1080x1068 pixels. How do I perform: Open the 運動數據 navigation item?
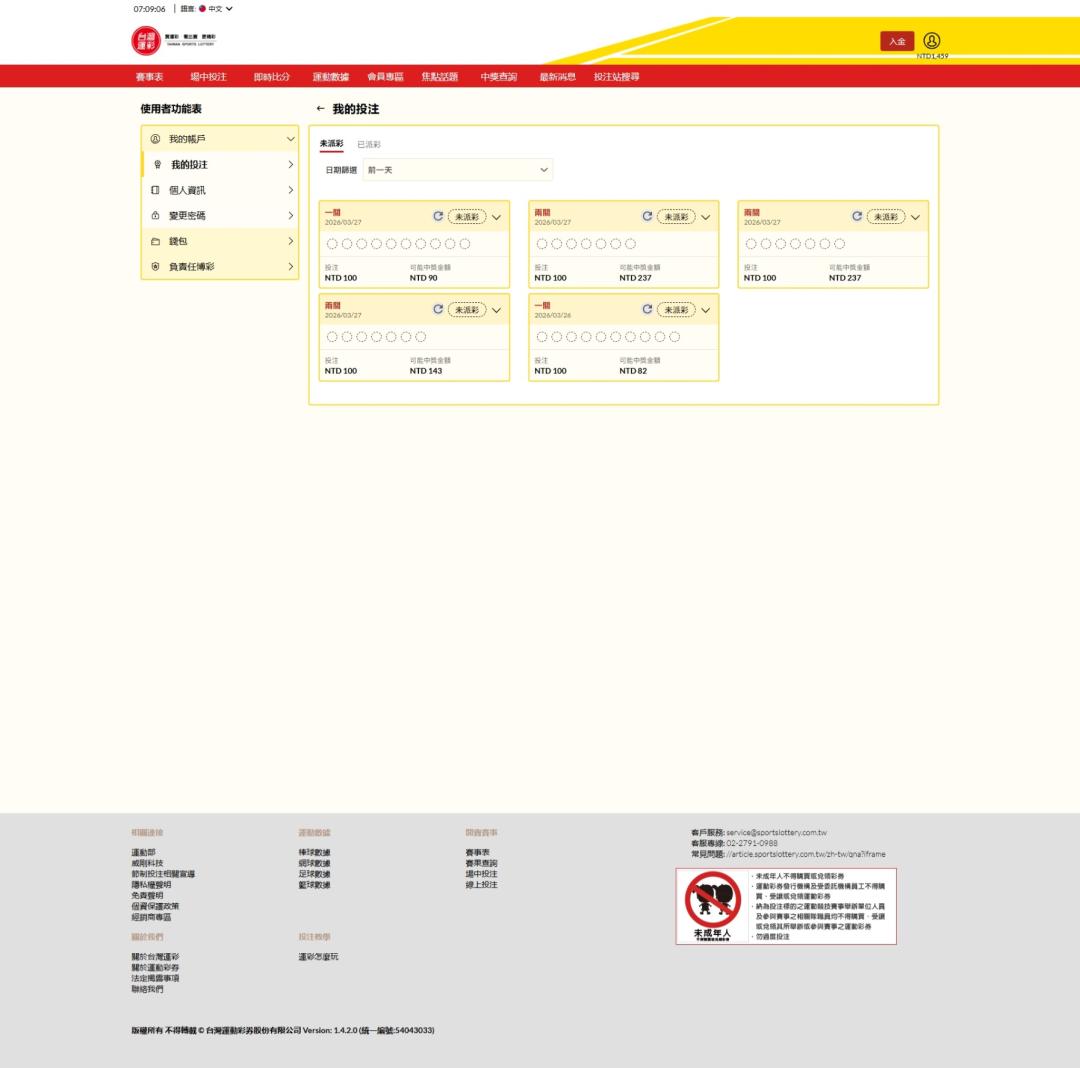[331, 76]
